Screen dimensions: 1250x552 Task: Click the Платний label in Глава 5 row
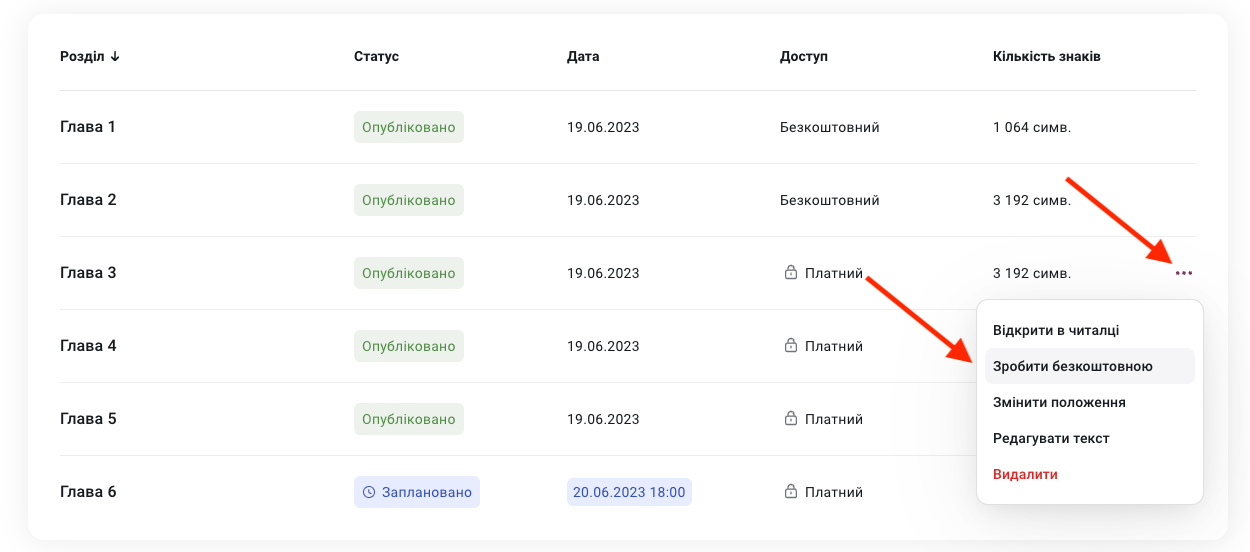(x=834, y=419)
